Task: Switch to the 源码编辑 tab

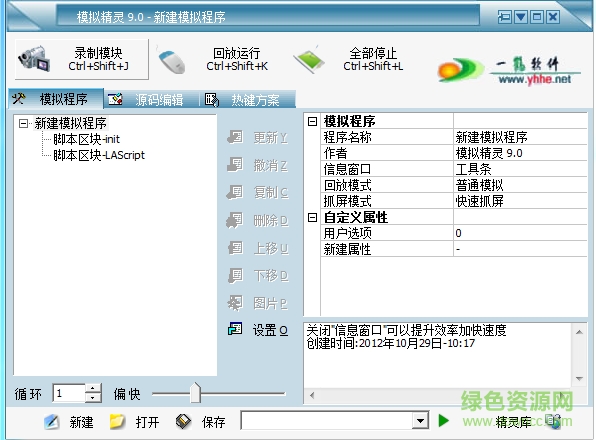Action: pos(146,100)
